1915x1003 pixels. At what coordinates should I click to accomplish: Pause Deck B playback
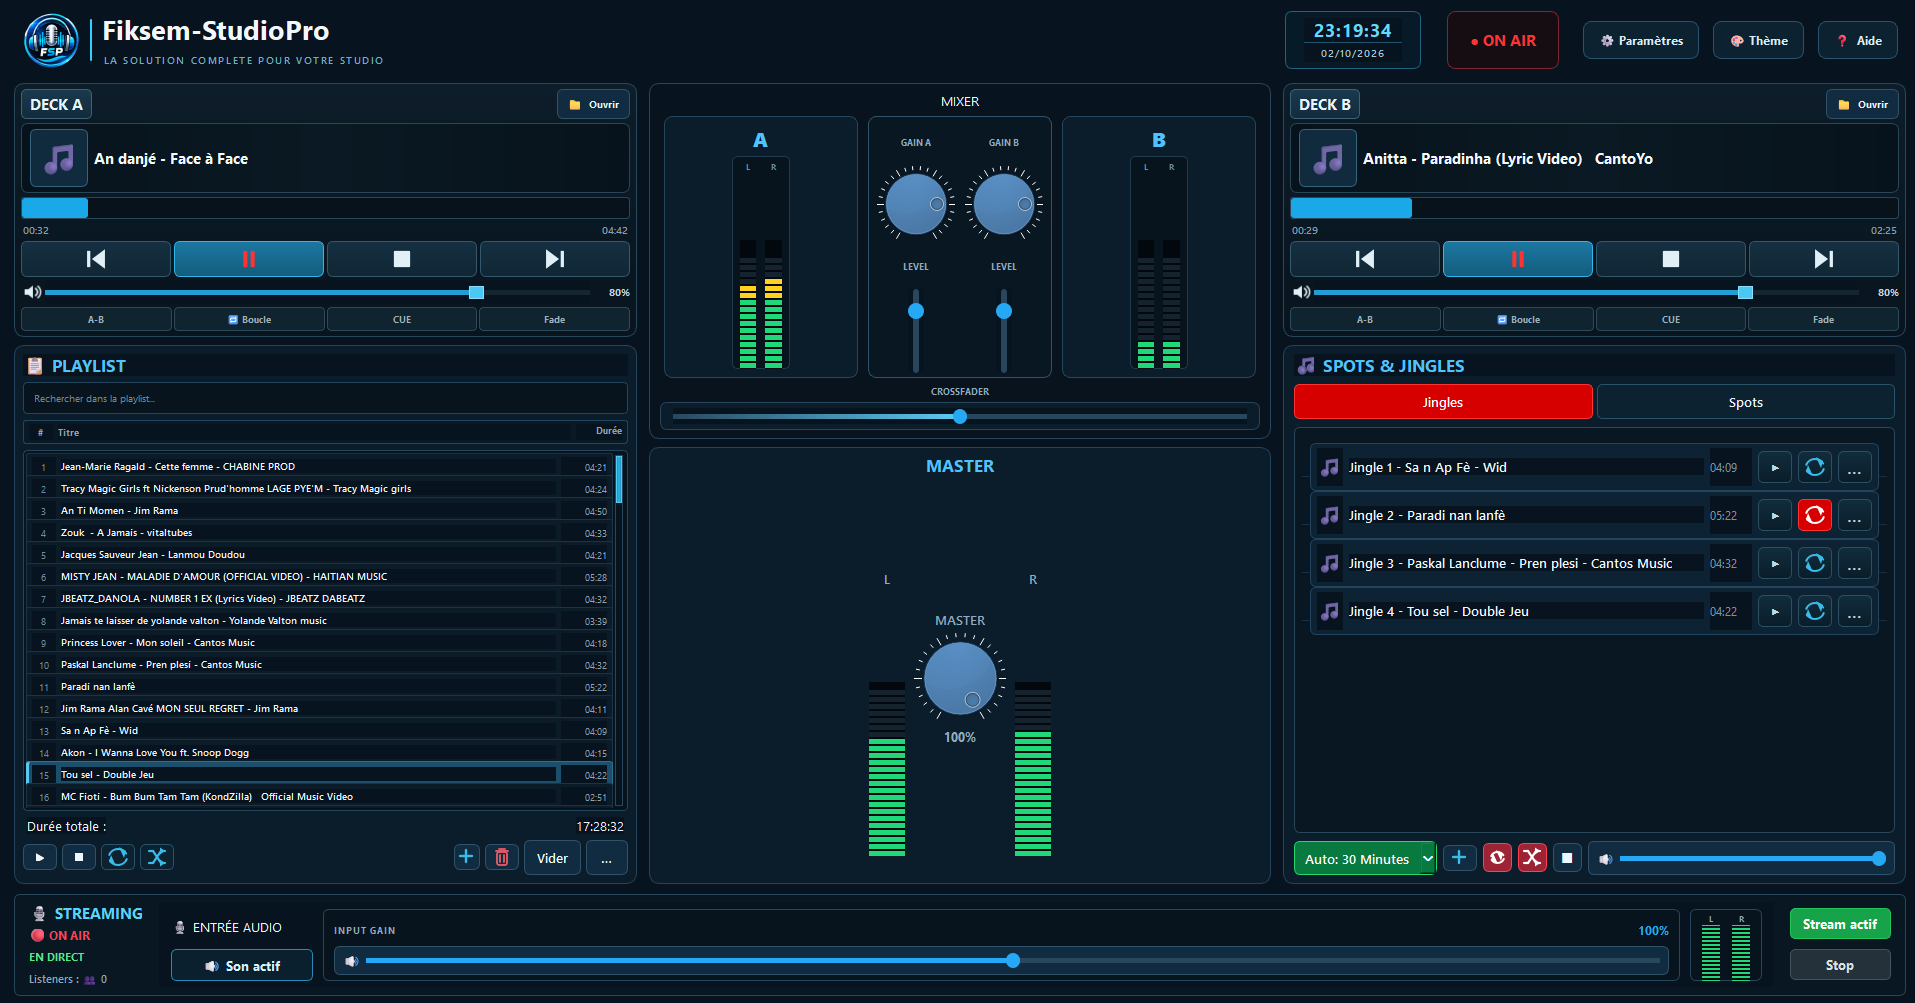tap(1517, 259)
